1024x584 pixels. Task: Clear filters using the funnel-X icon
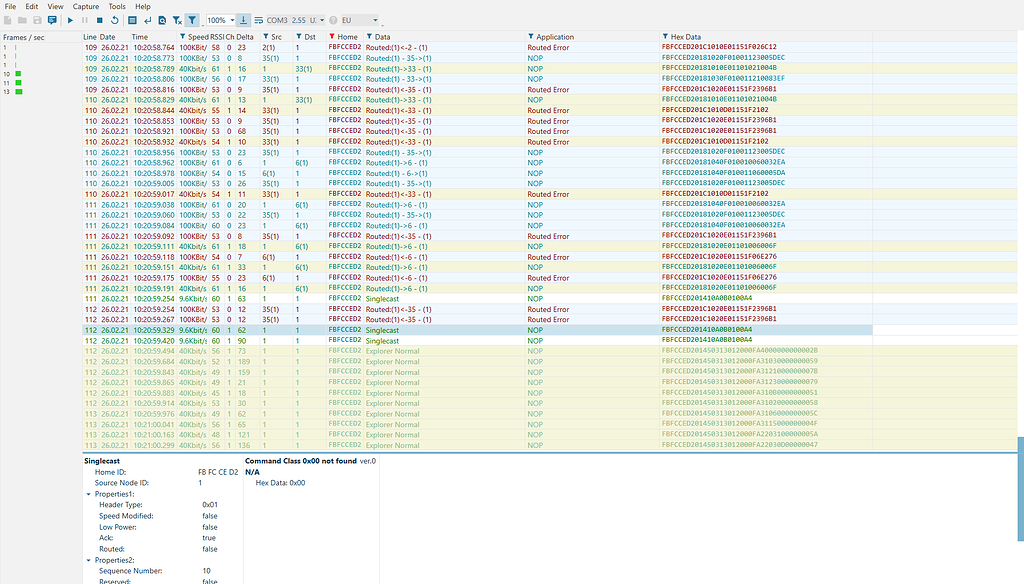(x=177, y=20)
